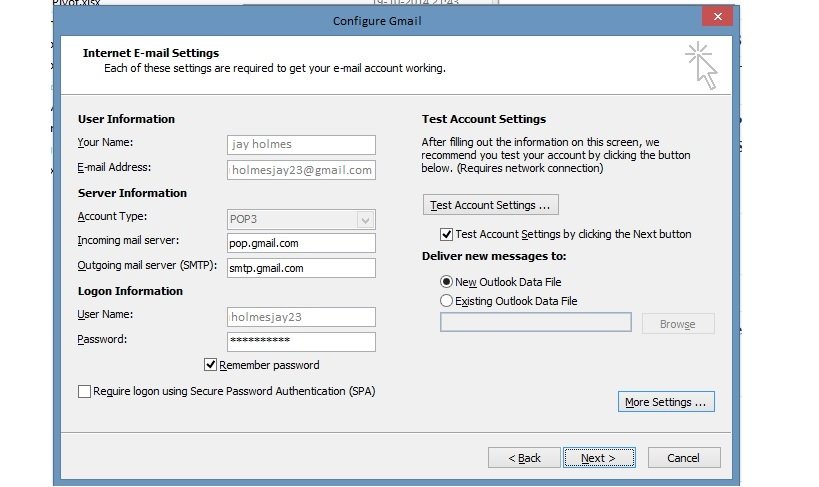Cancel the account setup
819x487 pixels.
pyautogui.click(x=684, y=458)
